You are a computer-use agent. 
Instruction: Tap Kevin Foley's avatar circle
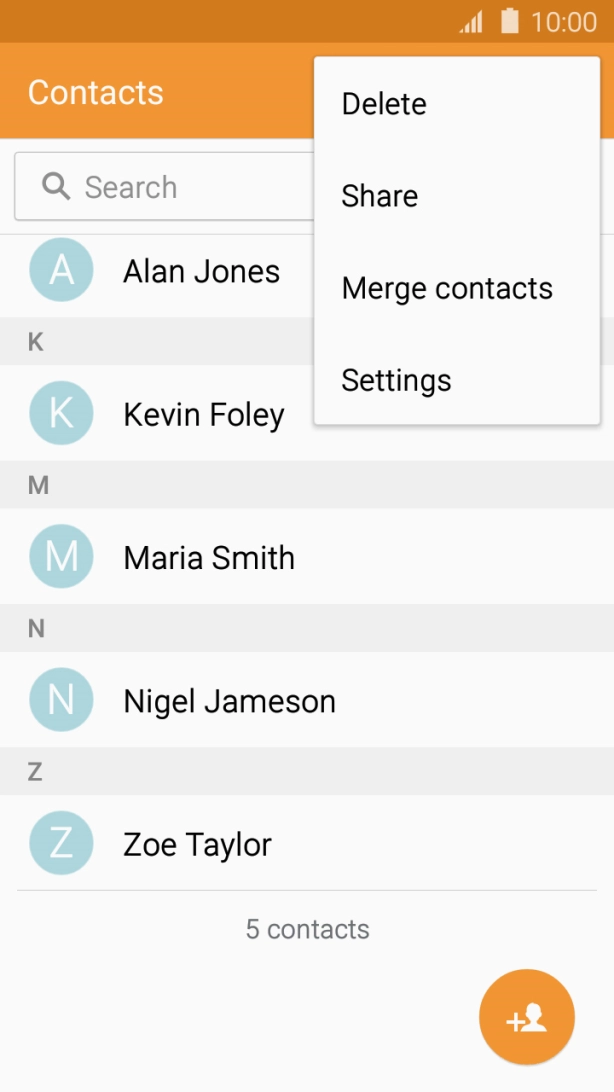pos(61,413)
